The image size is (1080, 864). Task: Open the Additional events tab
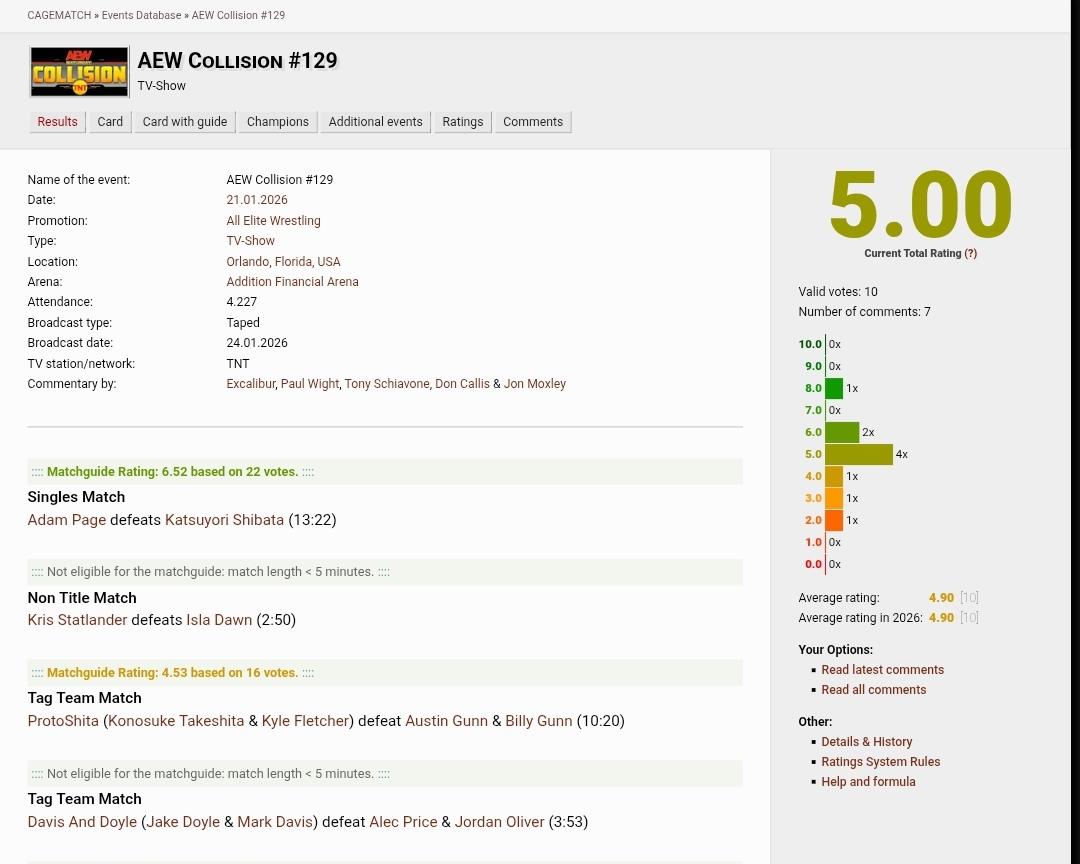coord(375,122)
